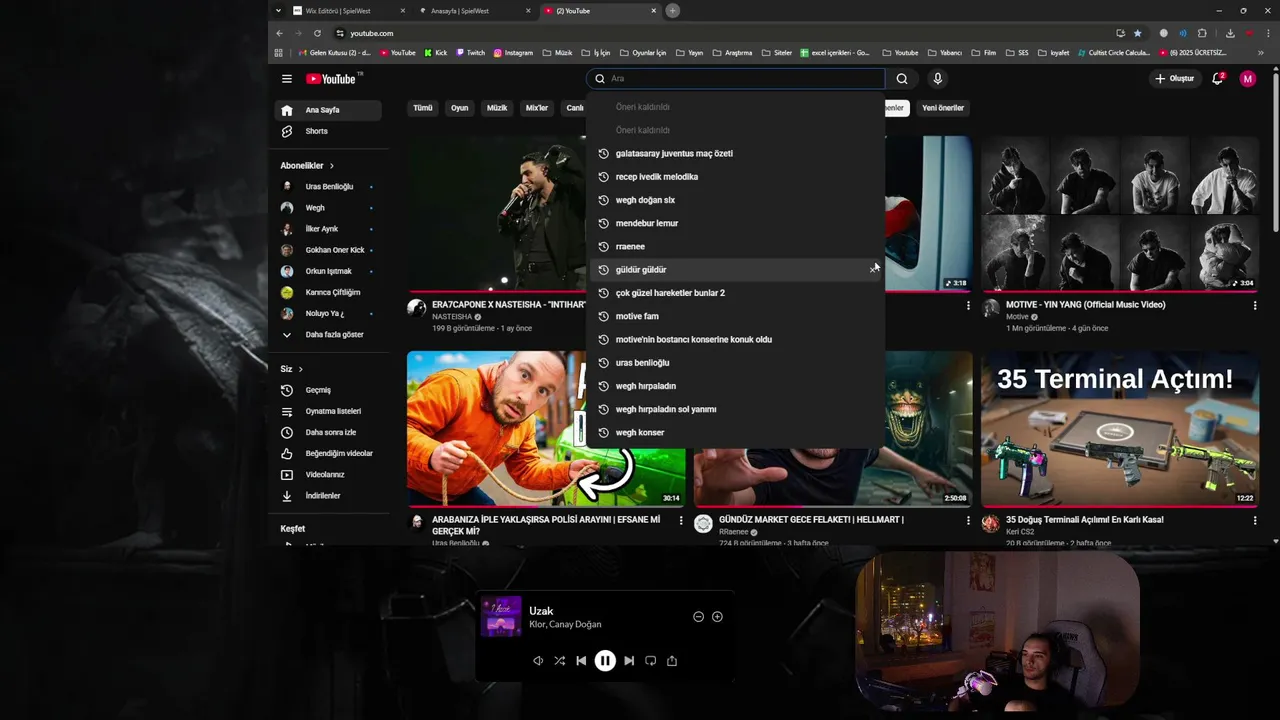
Task: Open more options for GÜNDÜZ MARKET video
Action: [968, 521]
